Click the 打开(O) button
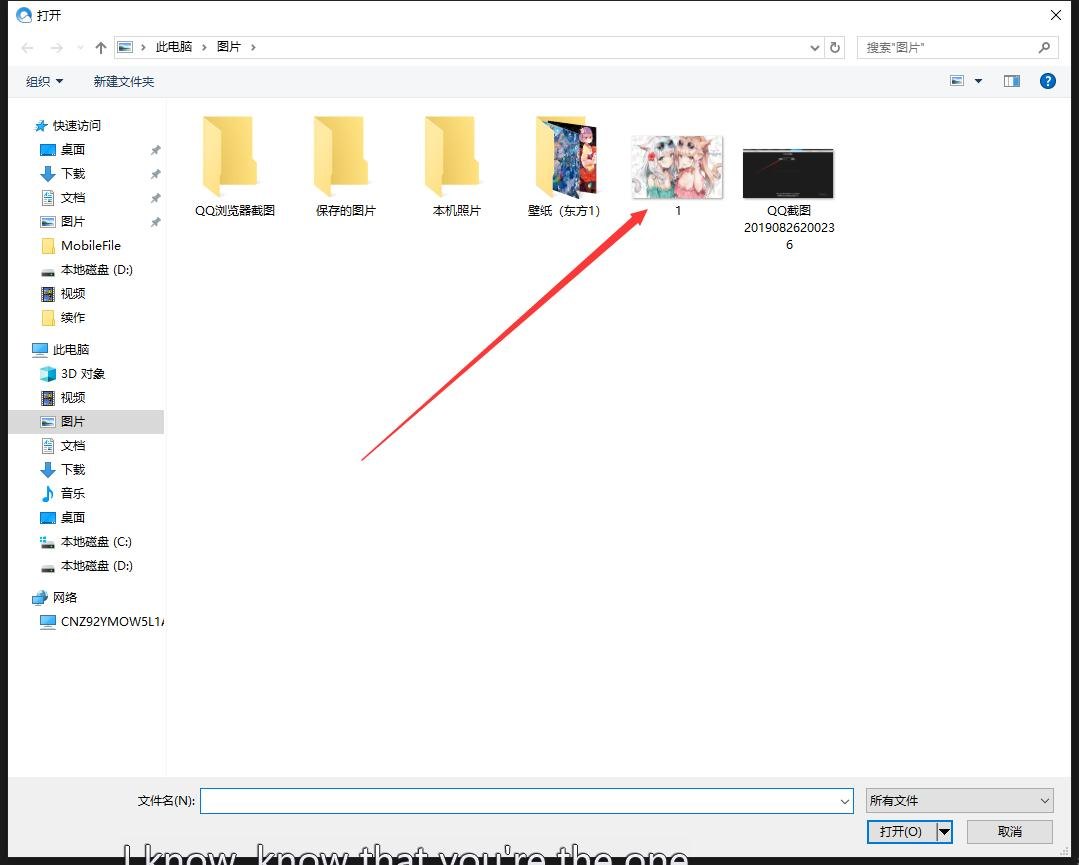 (x=900, y=831)
